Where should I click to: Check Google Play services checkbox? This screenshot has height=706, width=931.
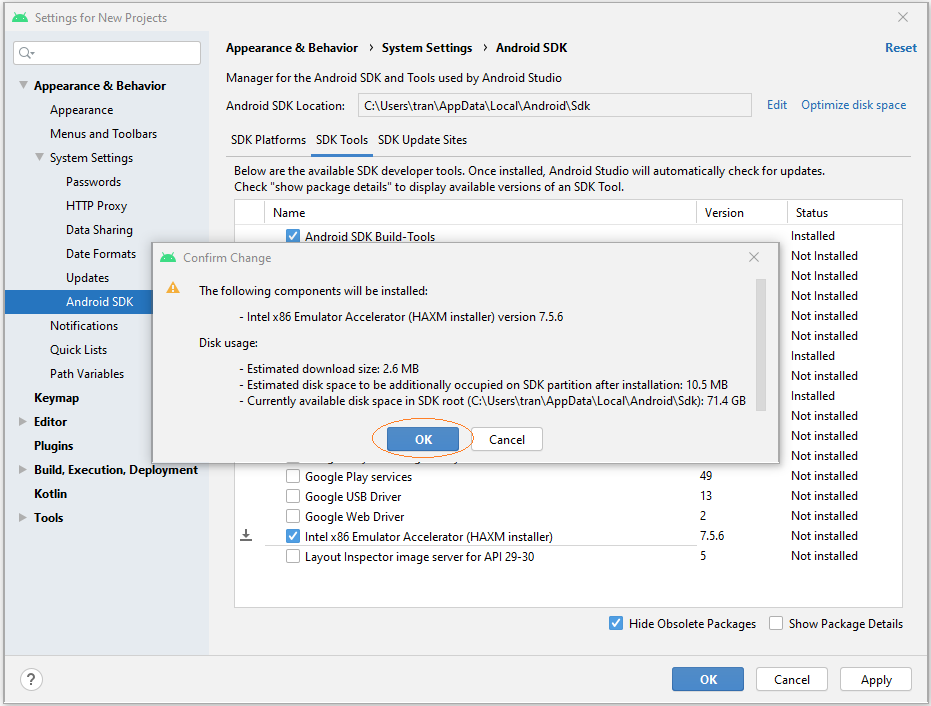[293, 476]
